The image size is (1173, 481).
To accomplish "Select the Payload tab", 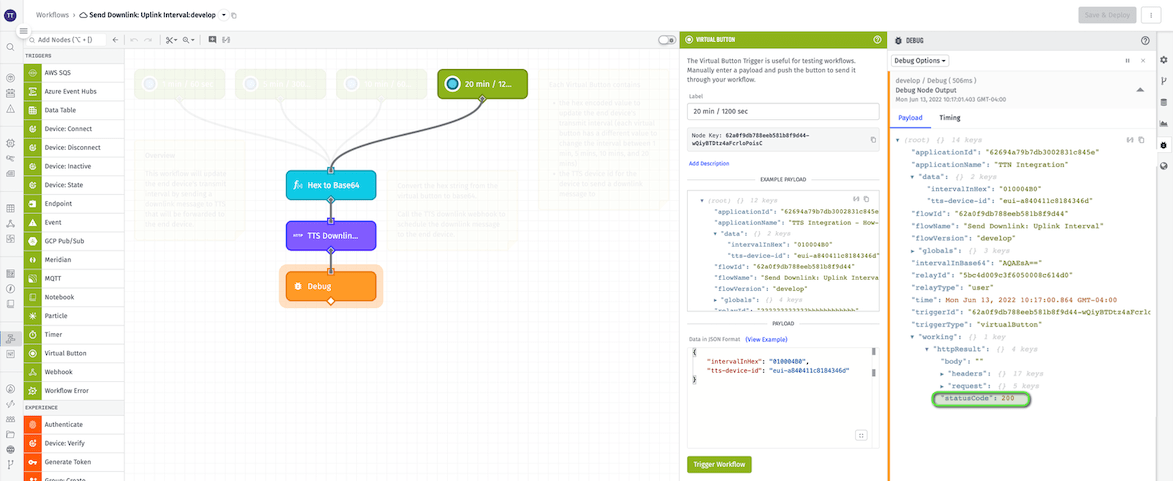I will click(x=910, y=118).
